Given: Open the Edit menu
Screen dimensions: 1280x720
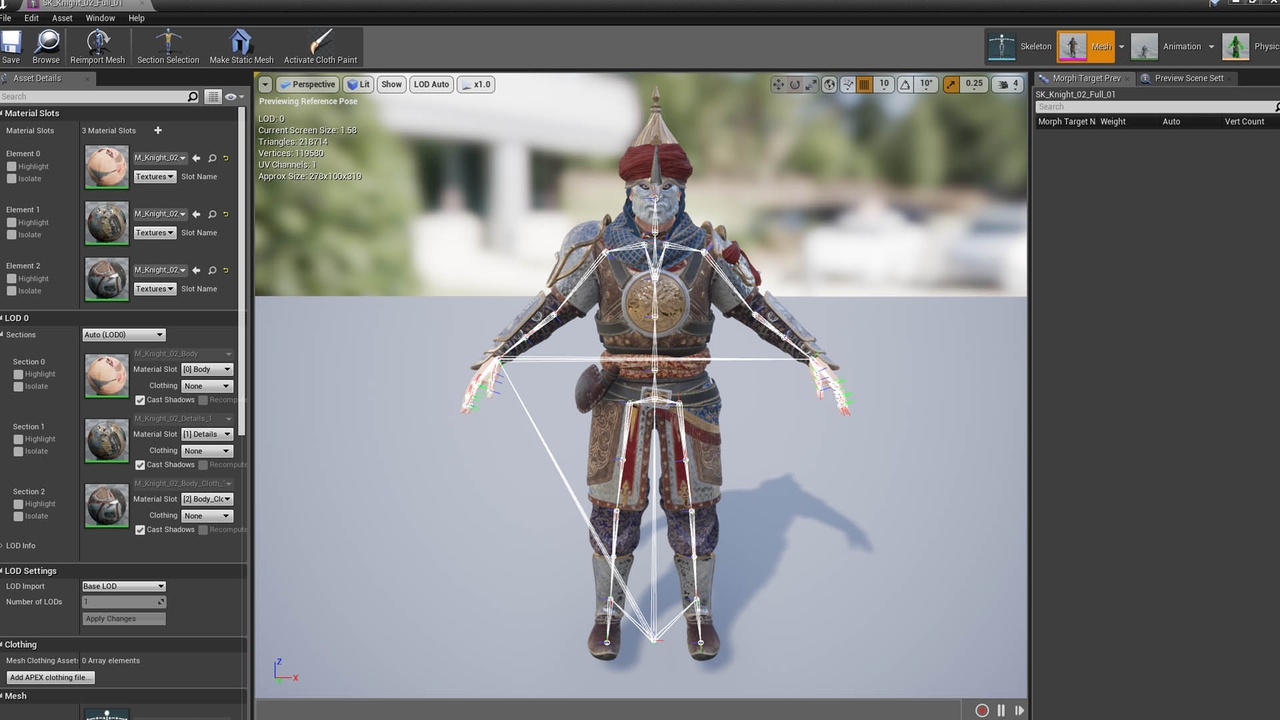Looking at the screenshot, I should click(x=32, y=18).
